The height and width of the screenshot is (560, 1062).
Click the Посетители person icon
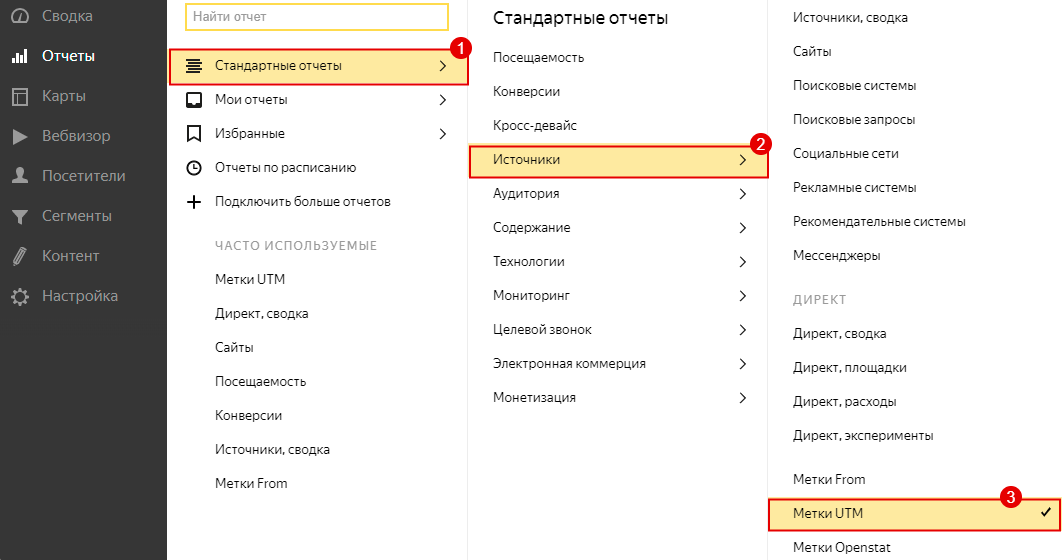pyautogui.click(x=19, y=176)
